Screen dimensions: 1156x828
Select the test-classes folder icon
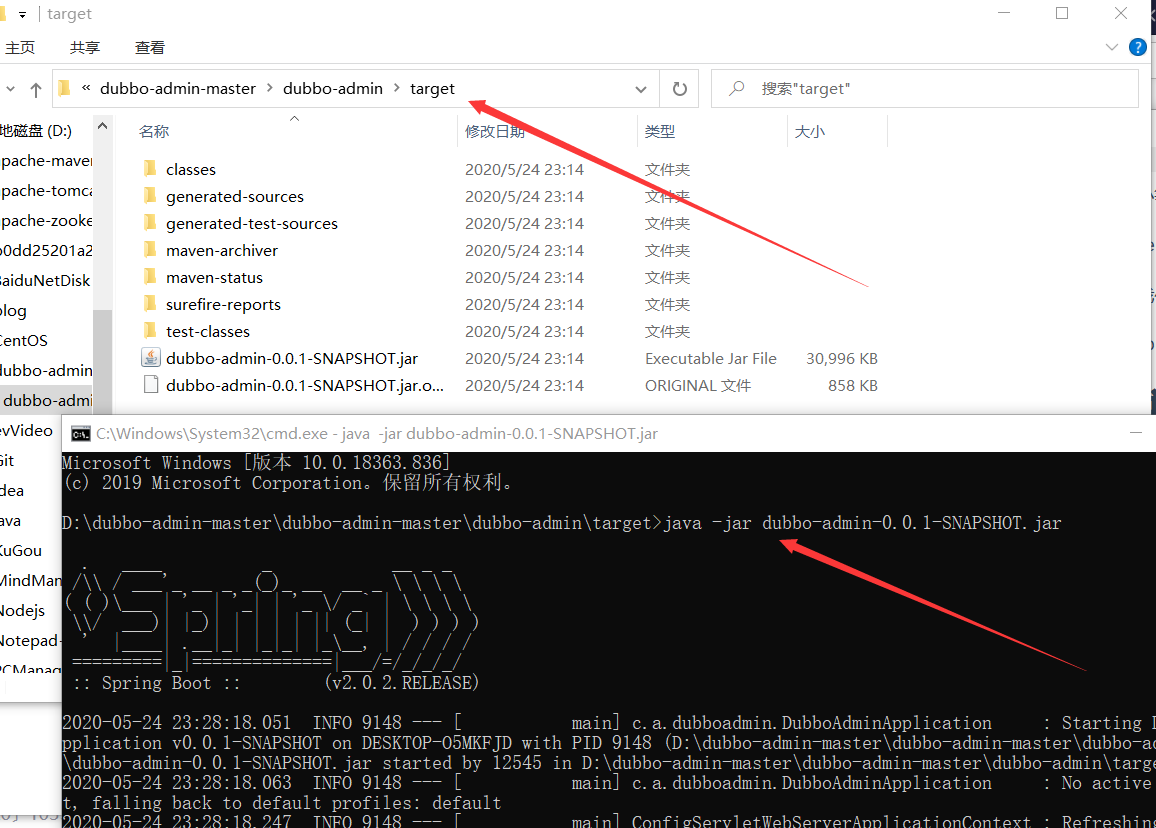[150, 331]
